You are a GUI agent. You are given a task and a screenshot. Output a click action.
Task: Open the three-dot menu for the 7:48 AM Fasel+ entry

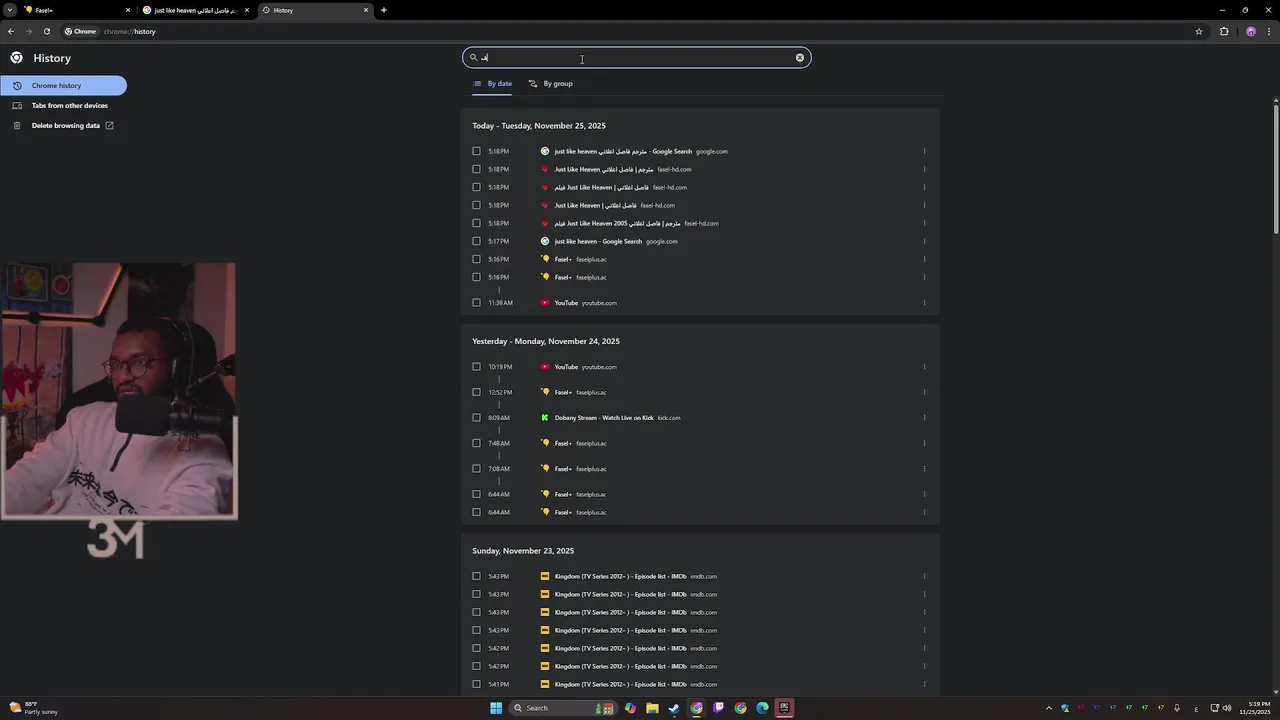924,444
